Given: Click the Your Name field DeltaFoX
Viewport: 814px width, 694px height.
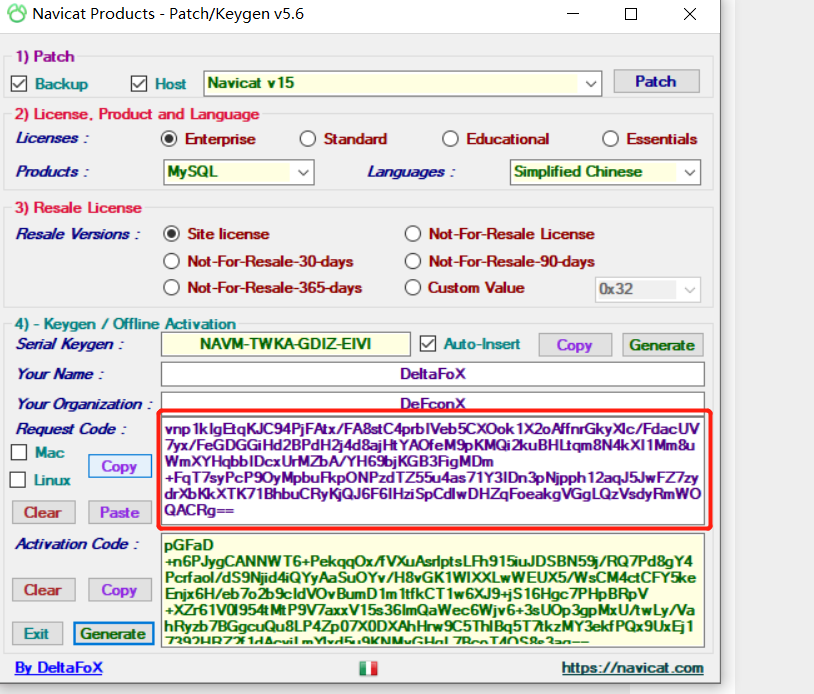Looking at the screenshot, I should (x=432, y=374).
